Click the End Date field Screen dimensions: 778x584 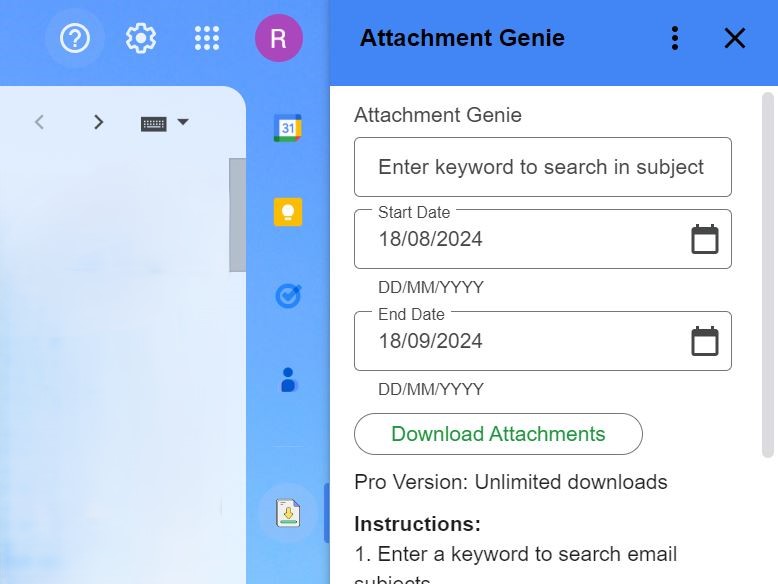click(x=542, y=341)
